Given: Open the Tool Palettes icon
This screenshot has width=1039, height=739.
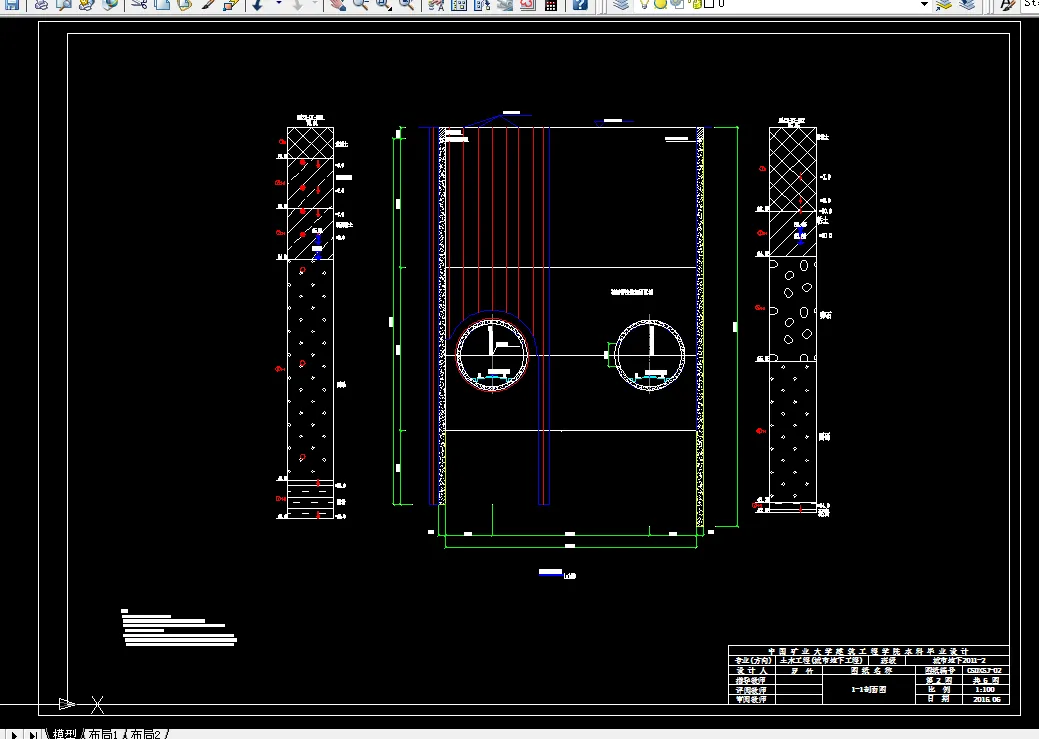Looking at the screenshot, I should [x=482, y=5].
